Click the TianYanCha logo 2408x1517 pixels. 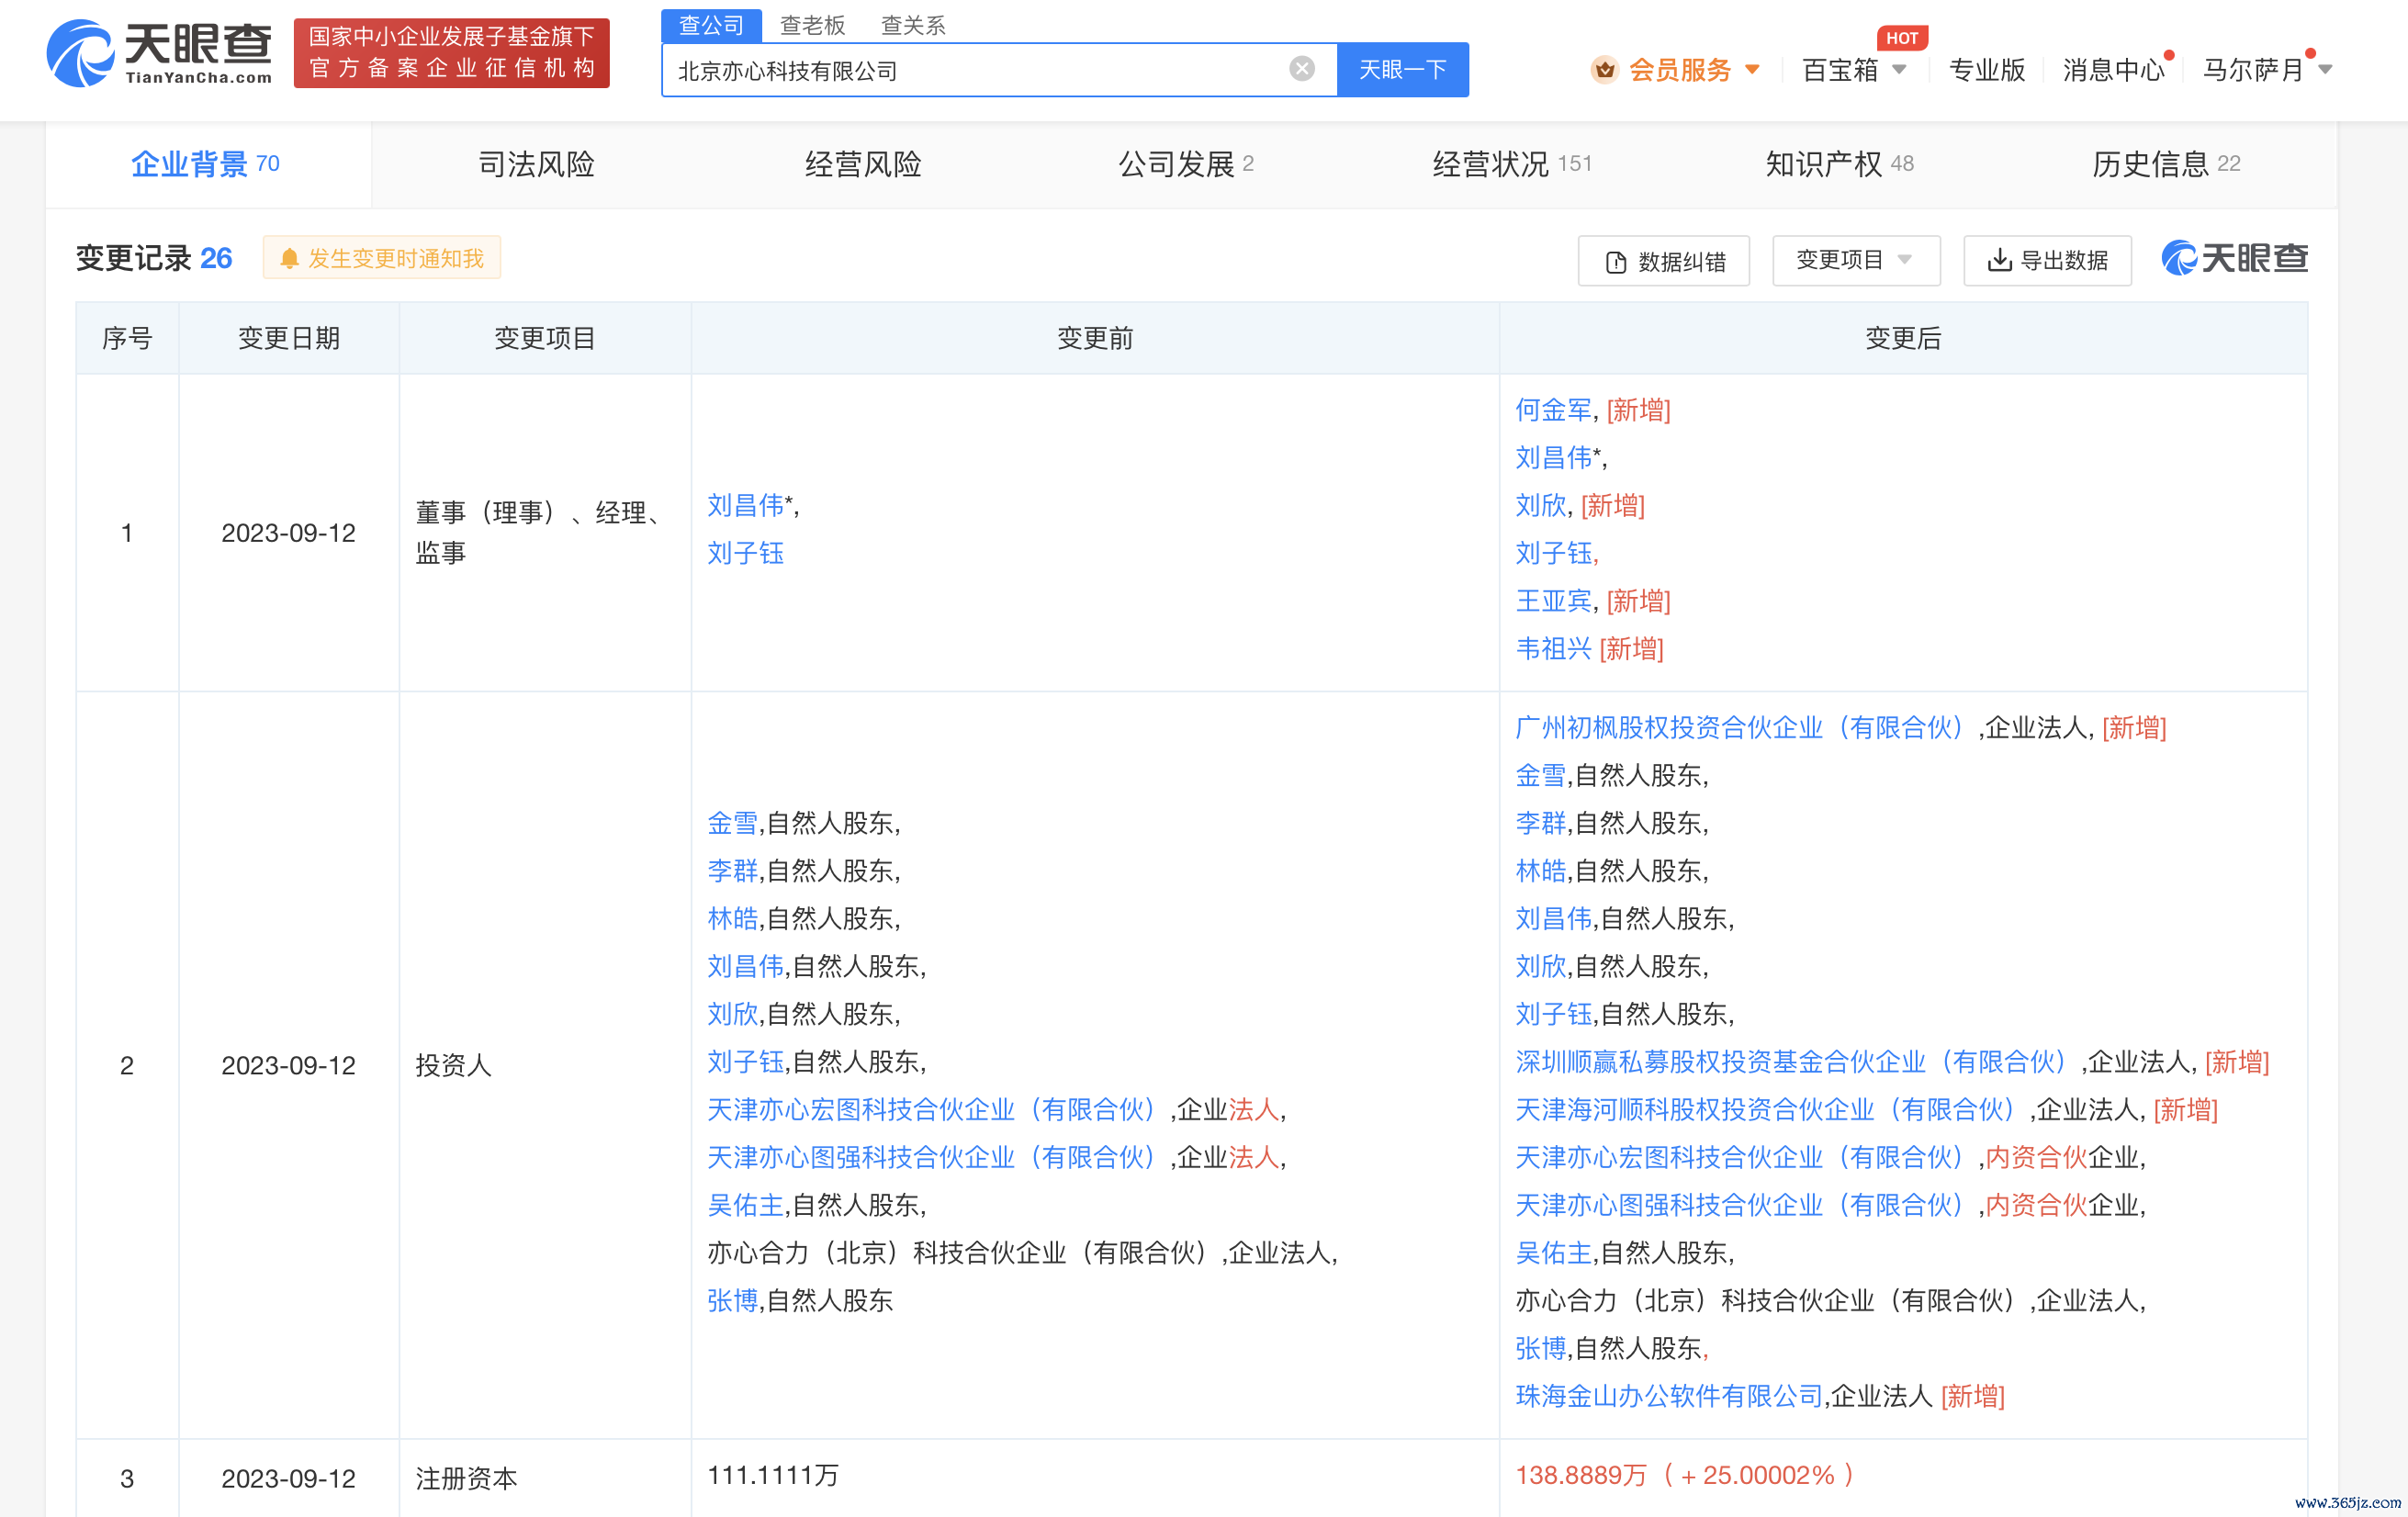160,53
